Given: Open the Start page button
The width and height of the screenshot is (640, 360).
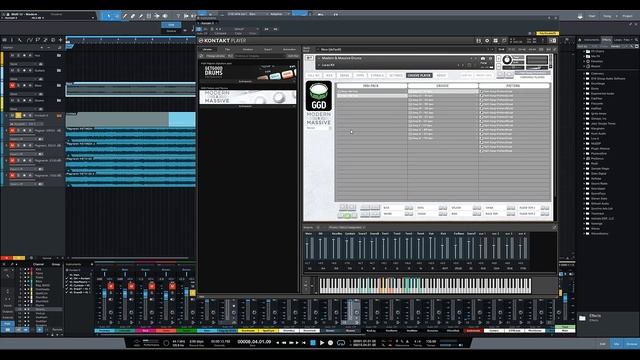Looking at the screenshot, I should point(592,16).
